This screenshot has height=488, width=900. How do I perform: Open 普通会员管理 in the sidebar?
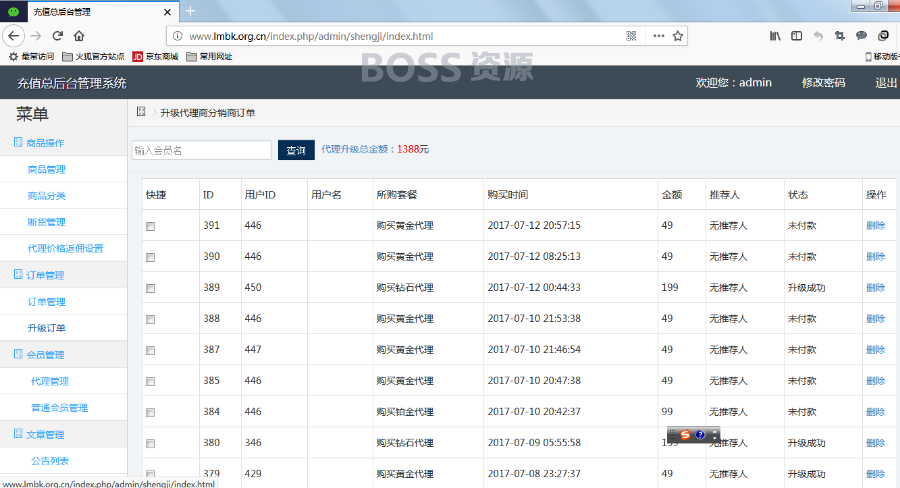coord(59,407)
